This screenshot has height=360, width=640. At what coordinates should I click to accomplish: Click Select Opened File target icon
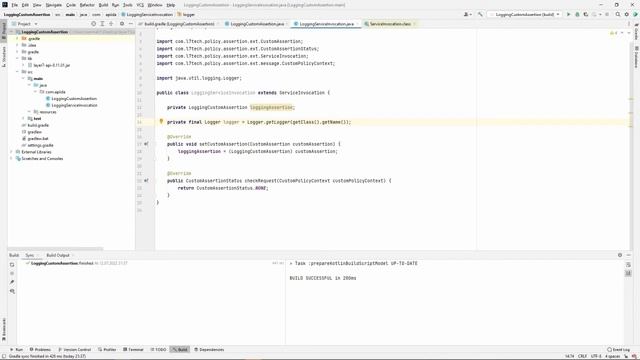click(93, 24)
